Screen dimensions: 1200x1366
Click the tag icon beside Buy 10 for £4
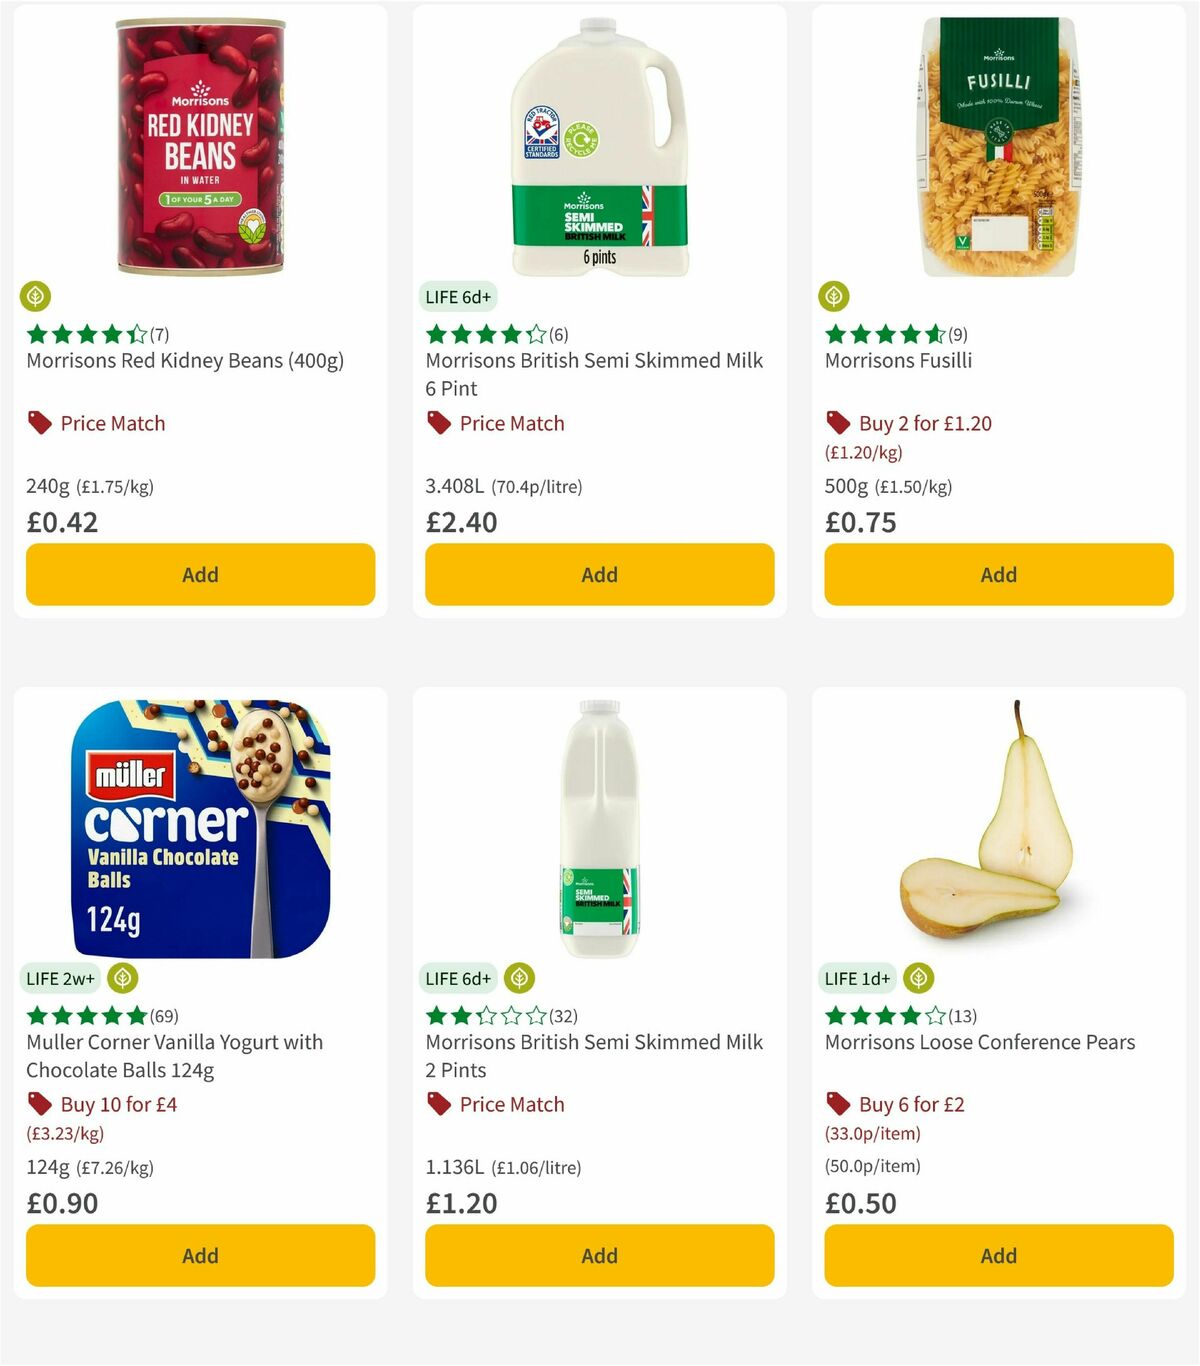tap(40, 1104)
